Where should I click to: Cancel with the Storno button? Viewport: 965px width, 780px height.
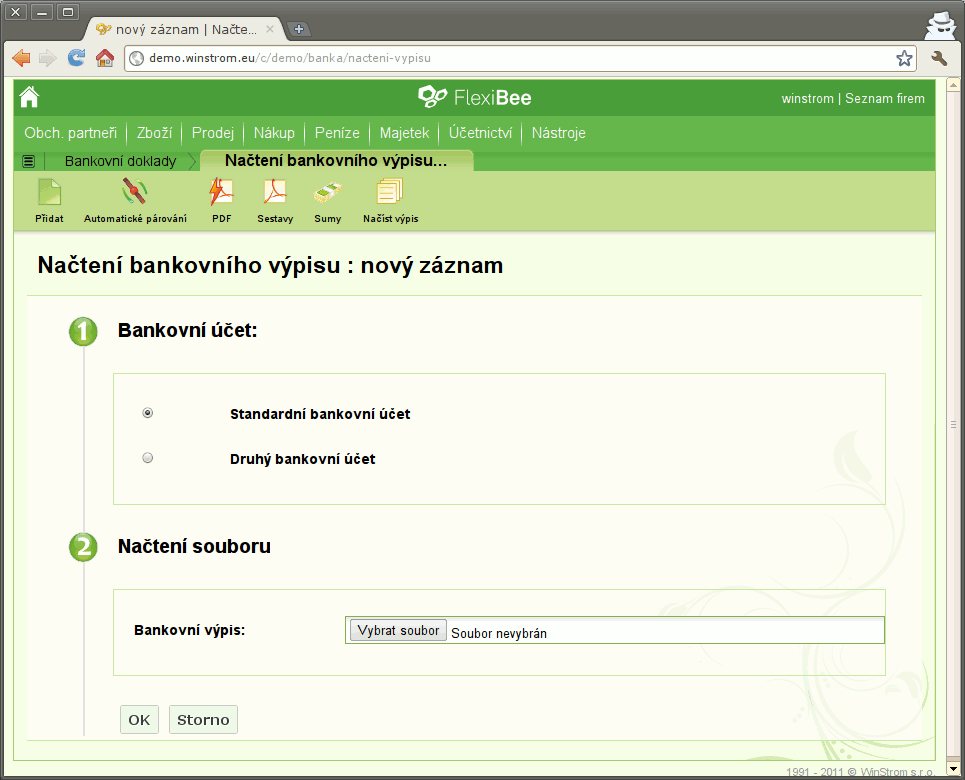(x=203, y=720)
